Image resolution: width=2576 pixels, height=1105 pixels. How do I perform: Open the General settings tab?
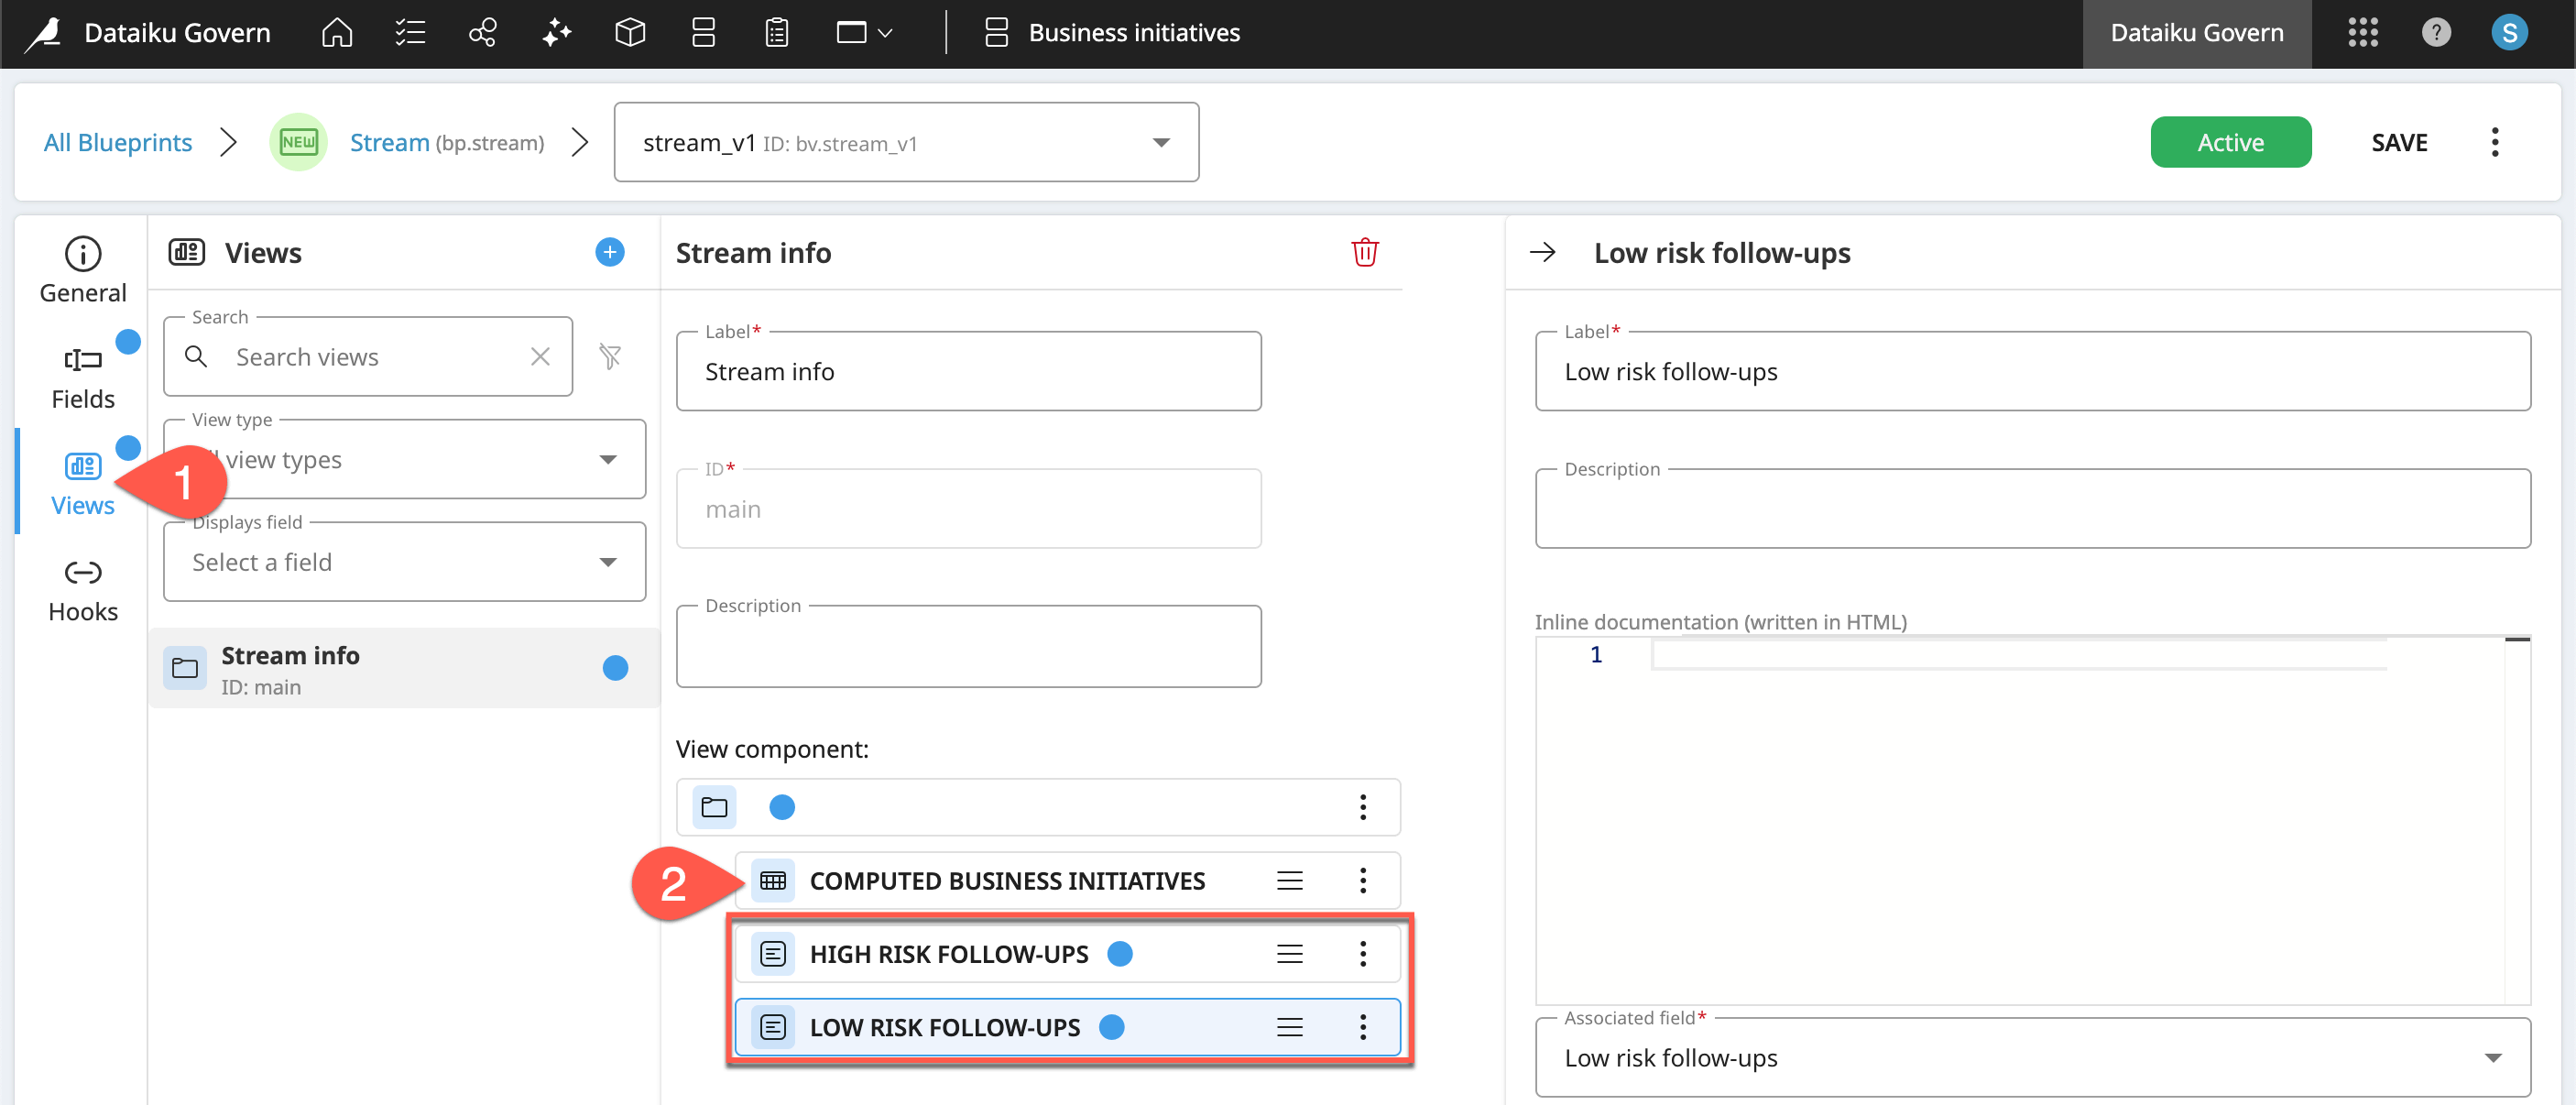[x=83, y=270]
